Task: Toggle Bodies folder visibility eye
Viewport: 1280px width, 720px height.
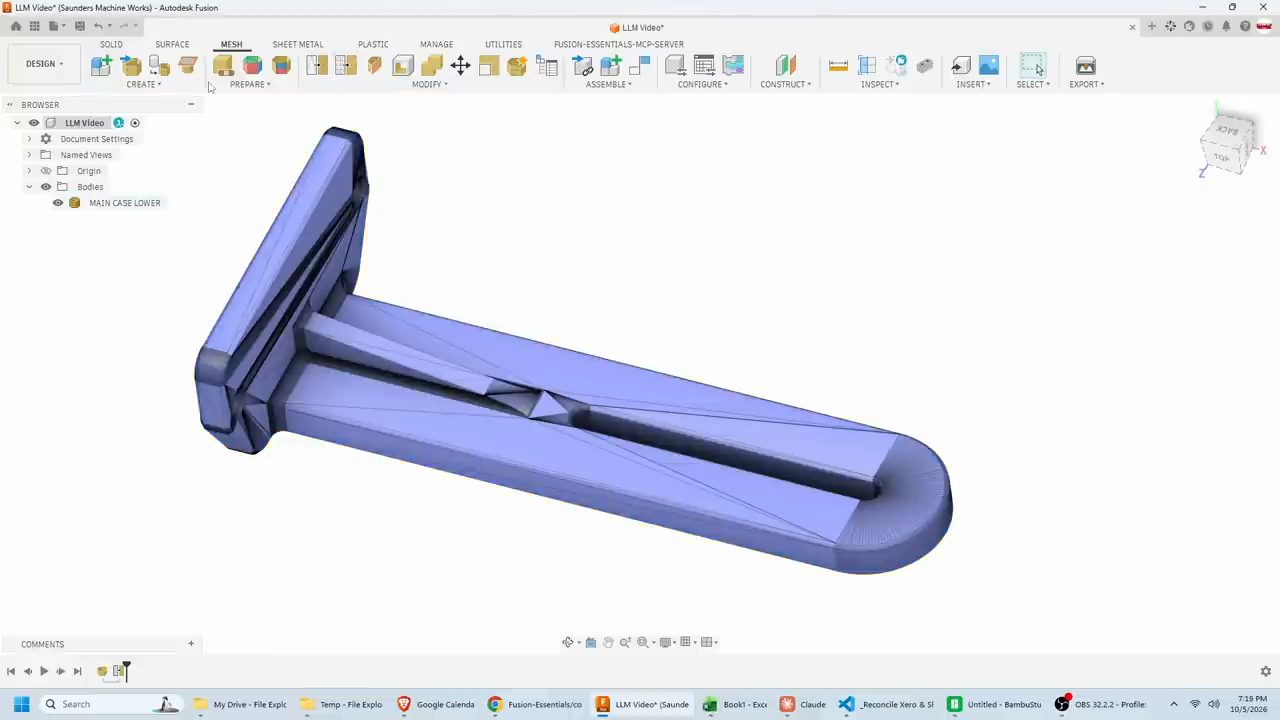Action: point(46,187)
